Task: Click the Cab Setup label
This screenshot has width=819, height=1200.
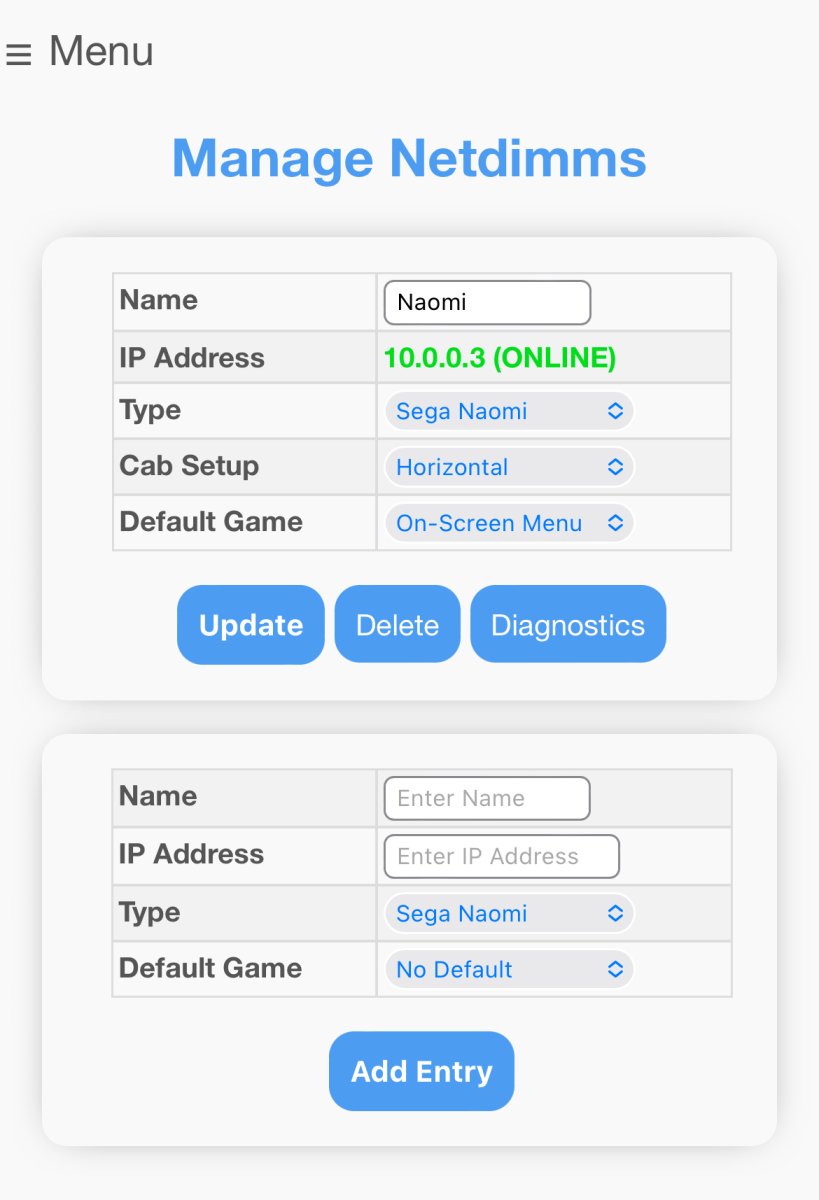Action: pos(189,466)
